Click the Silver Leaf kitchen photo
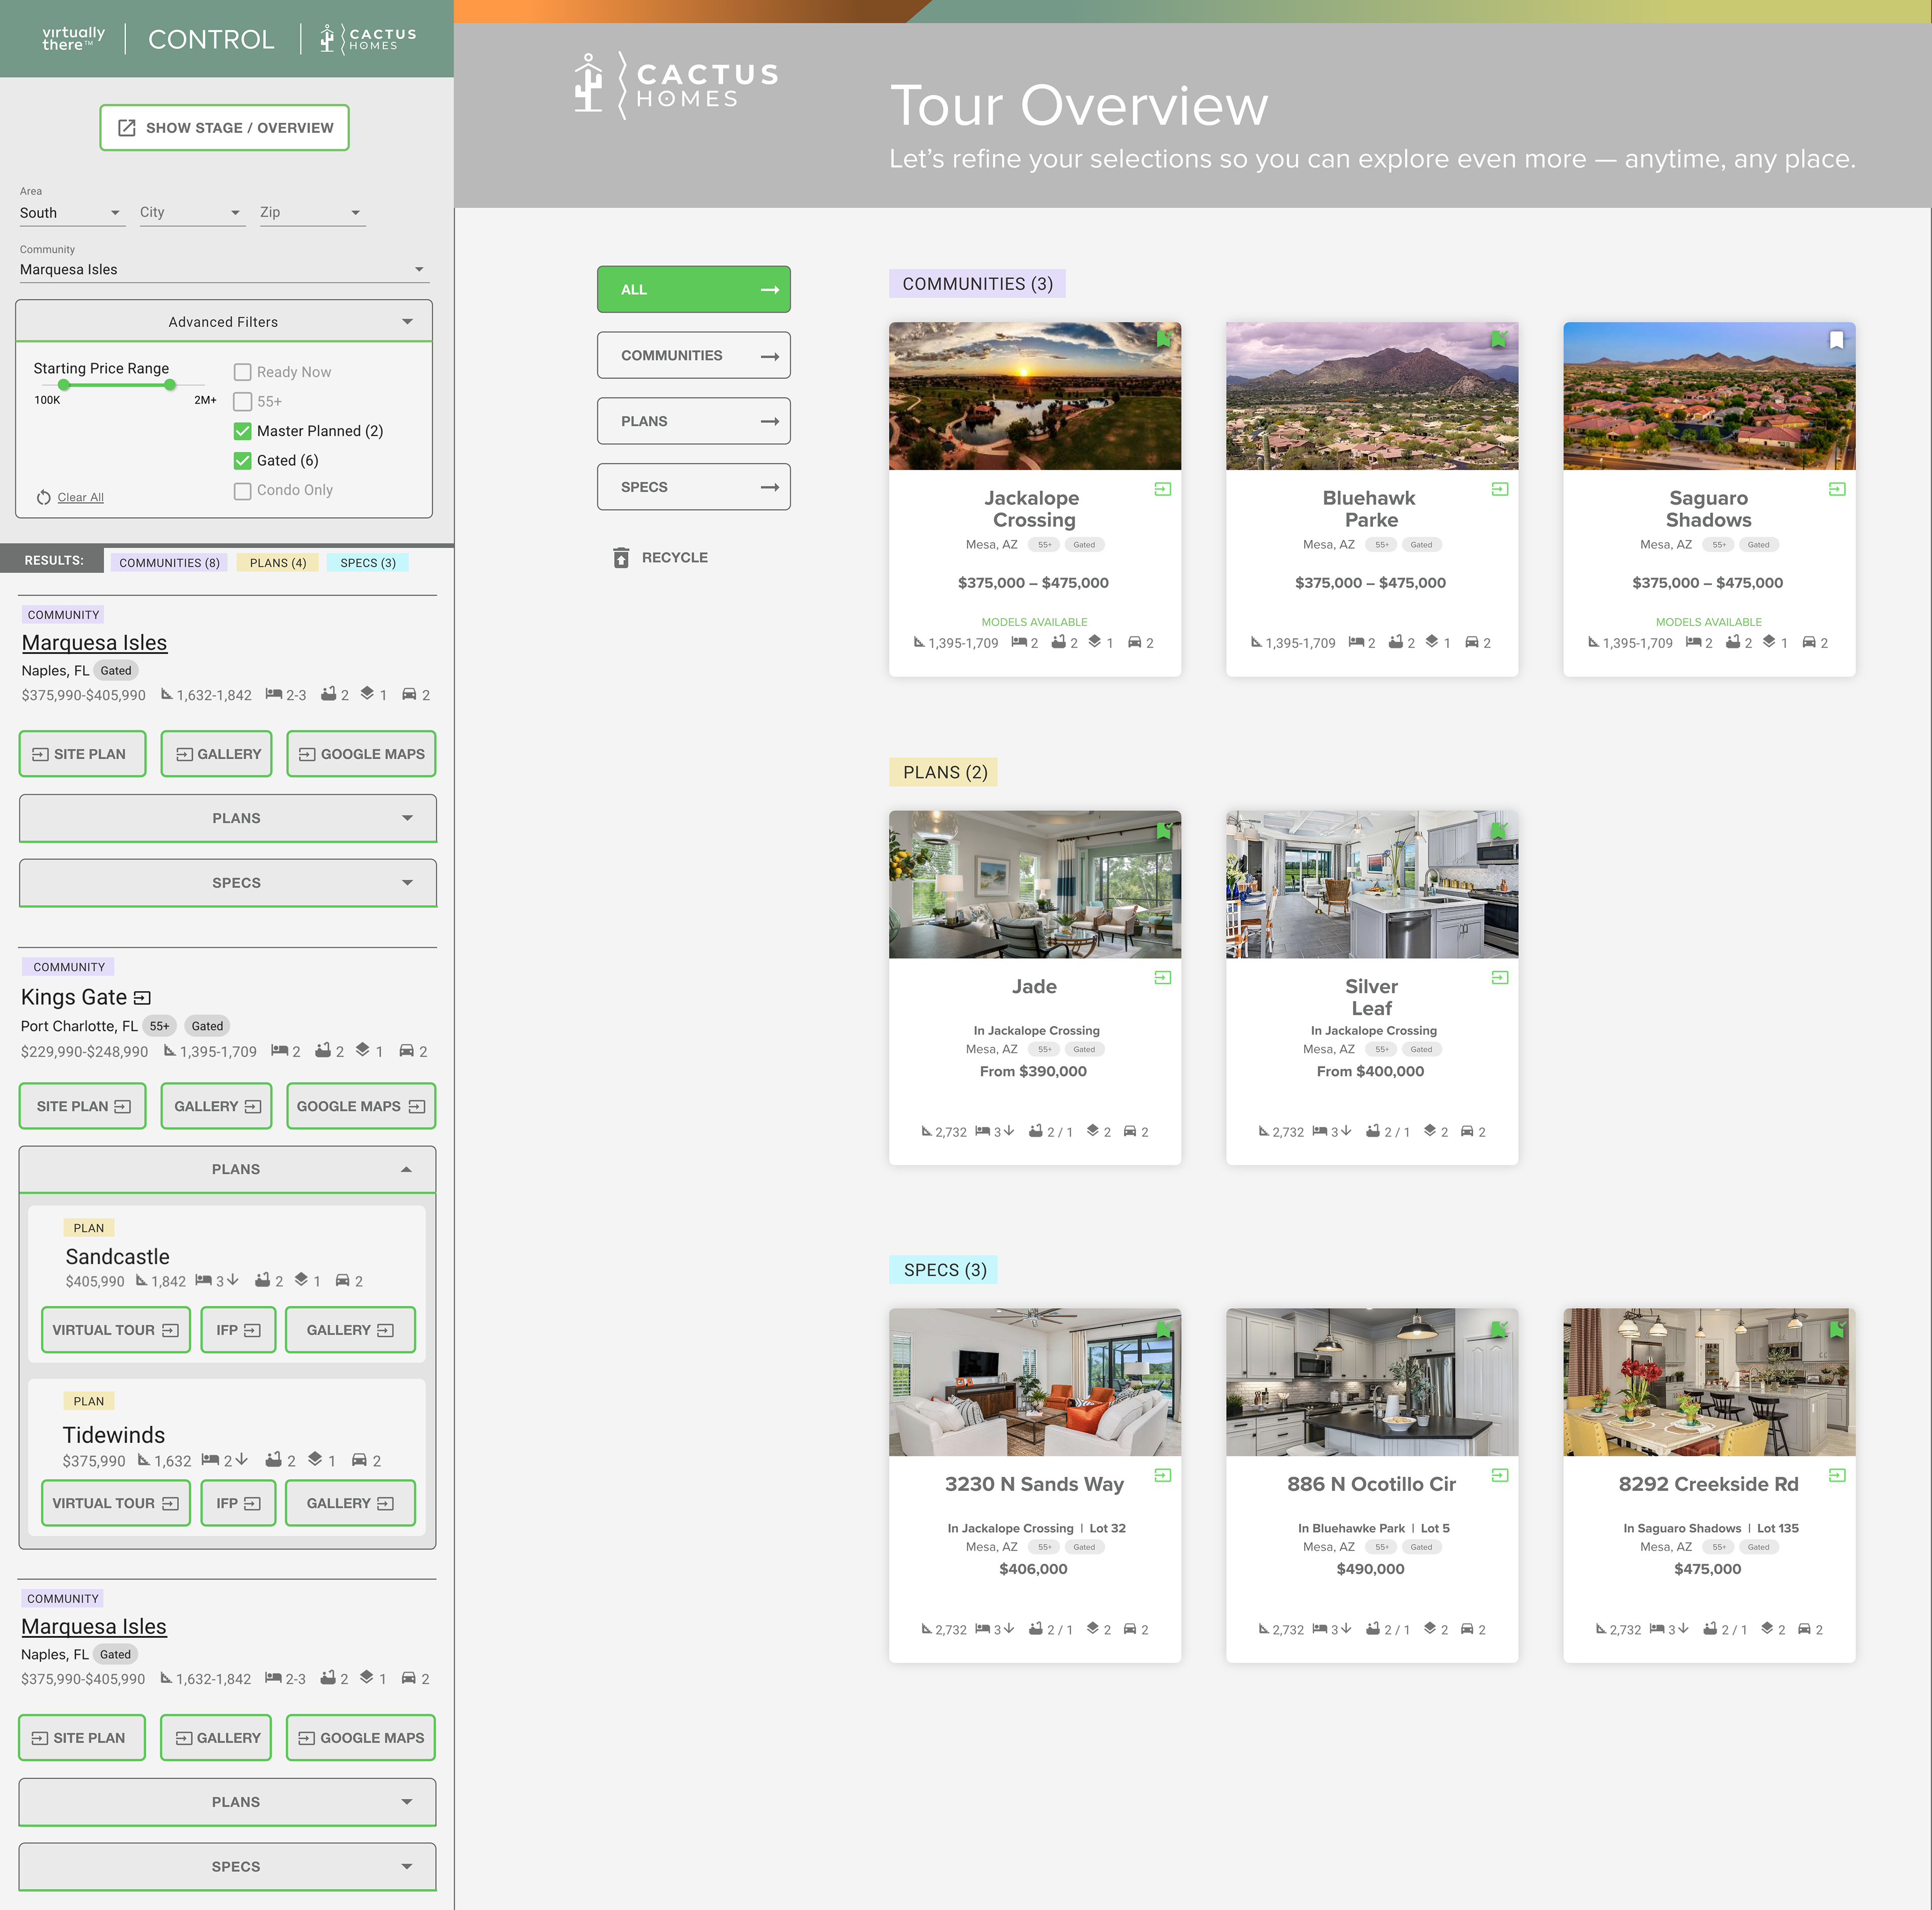The height and width of the screenshot is (1910, 1932). click(1372, 885)
